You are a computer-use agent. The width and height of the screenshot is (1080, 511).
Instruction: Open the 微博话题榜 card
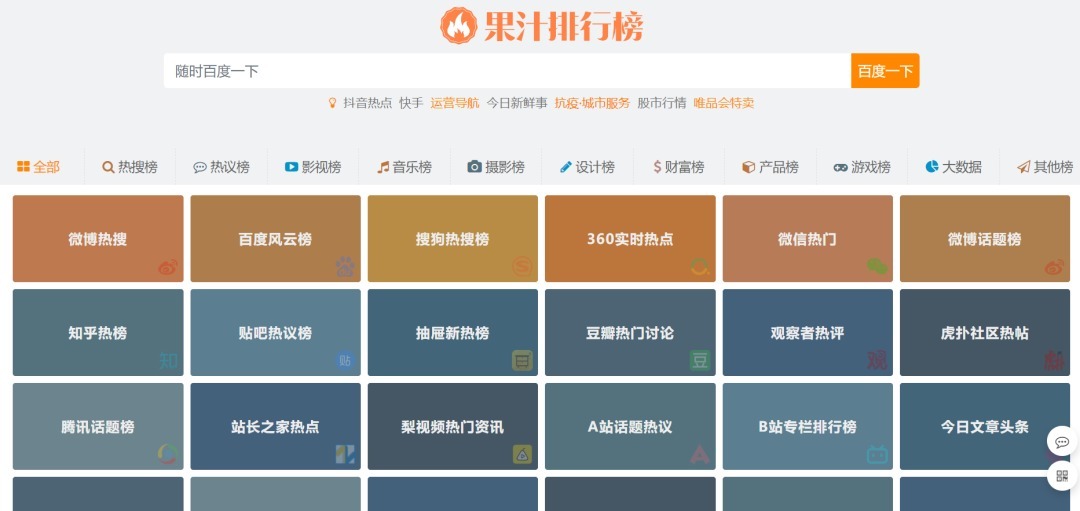985,238
